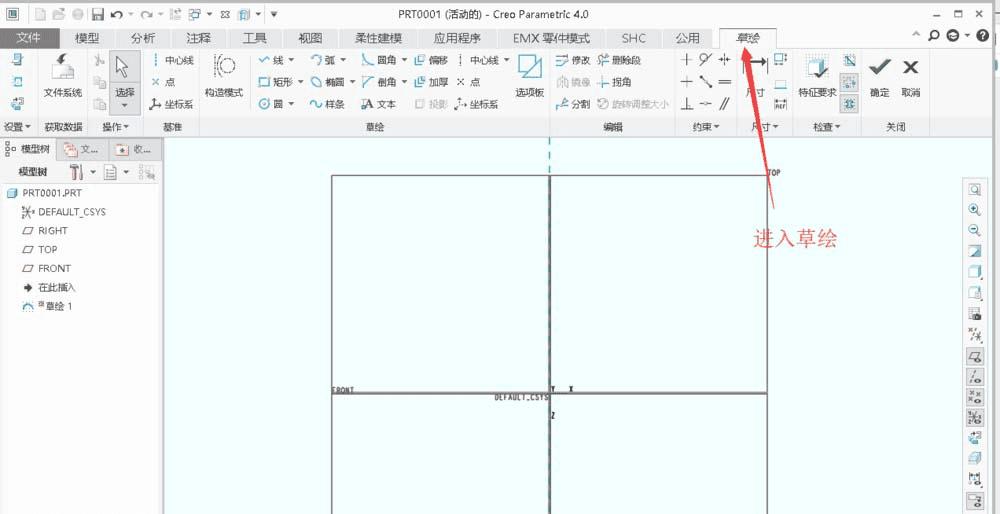Click the Save icon in quick access toolbar
Screen dimensions: 1000x514
click(98, 14)
